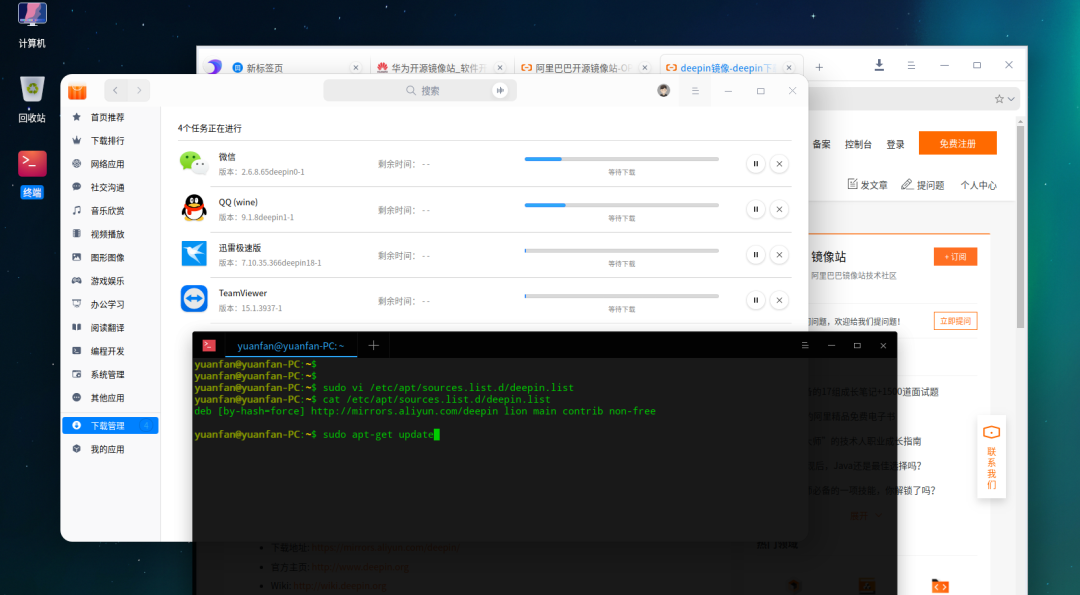
Task: Click 免费注册 button in browser
Action: [x=957, y=143]
